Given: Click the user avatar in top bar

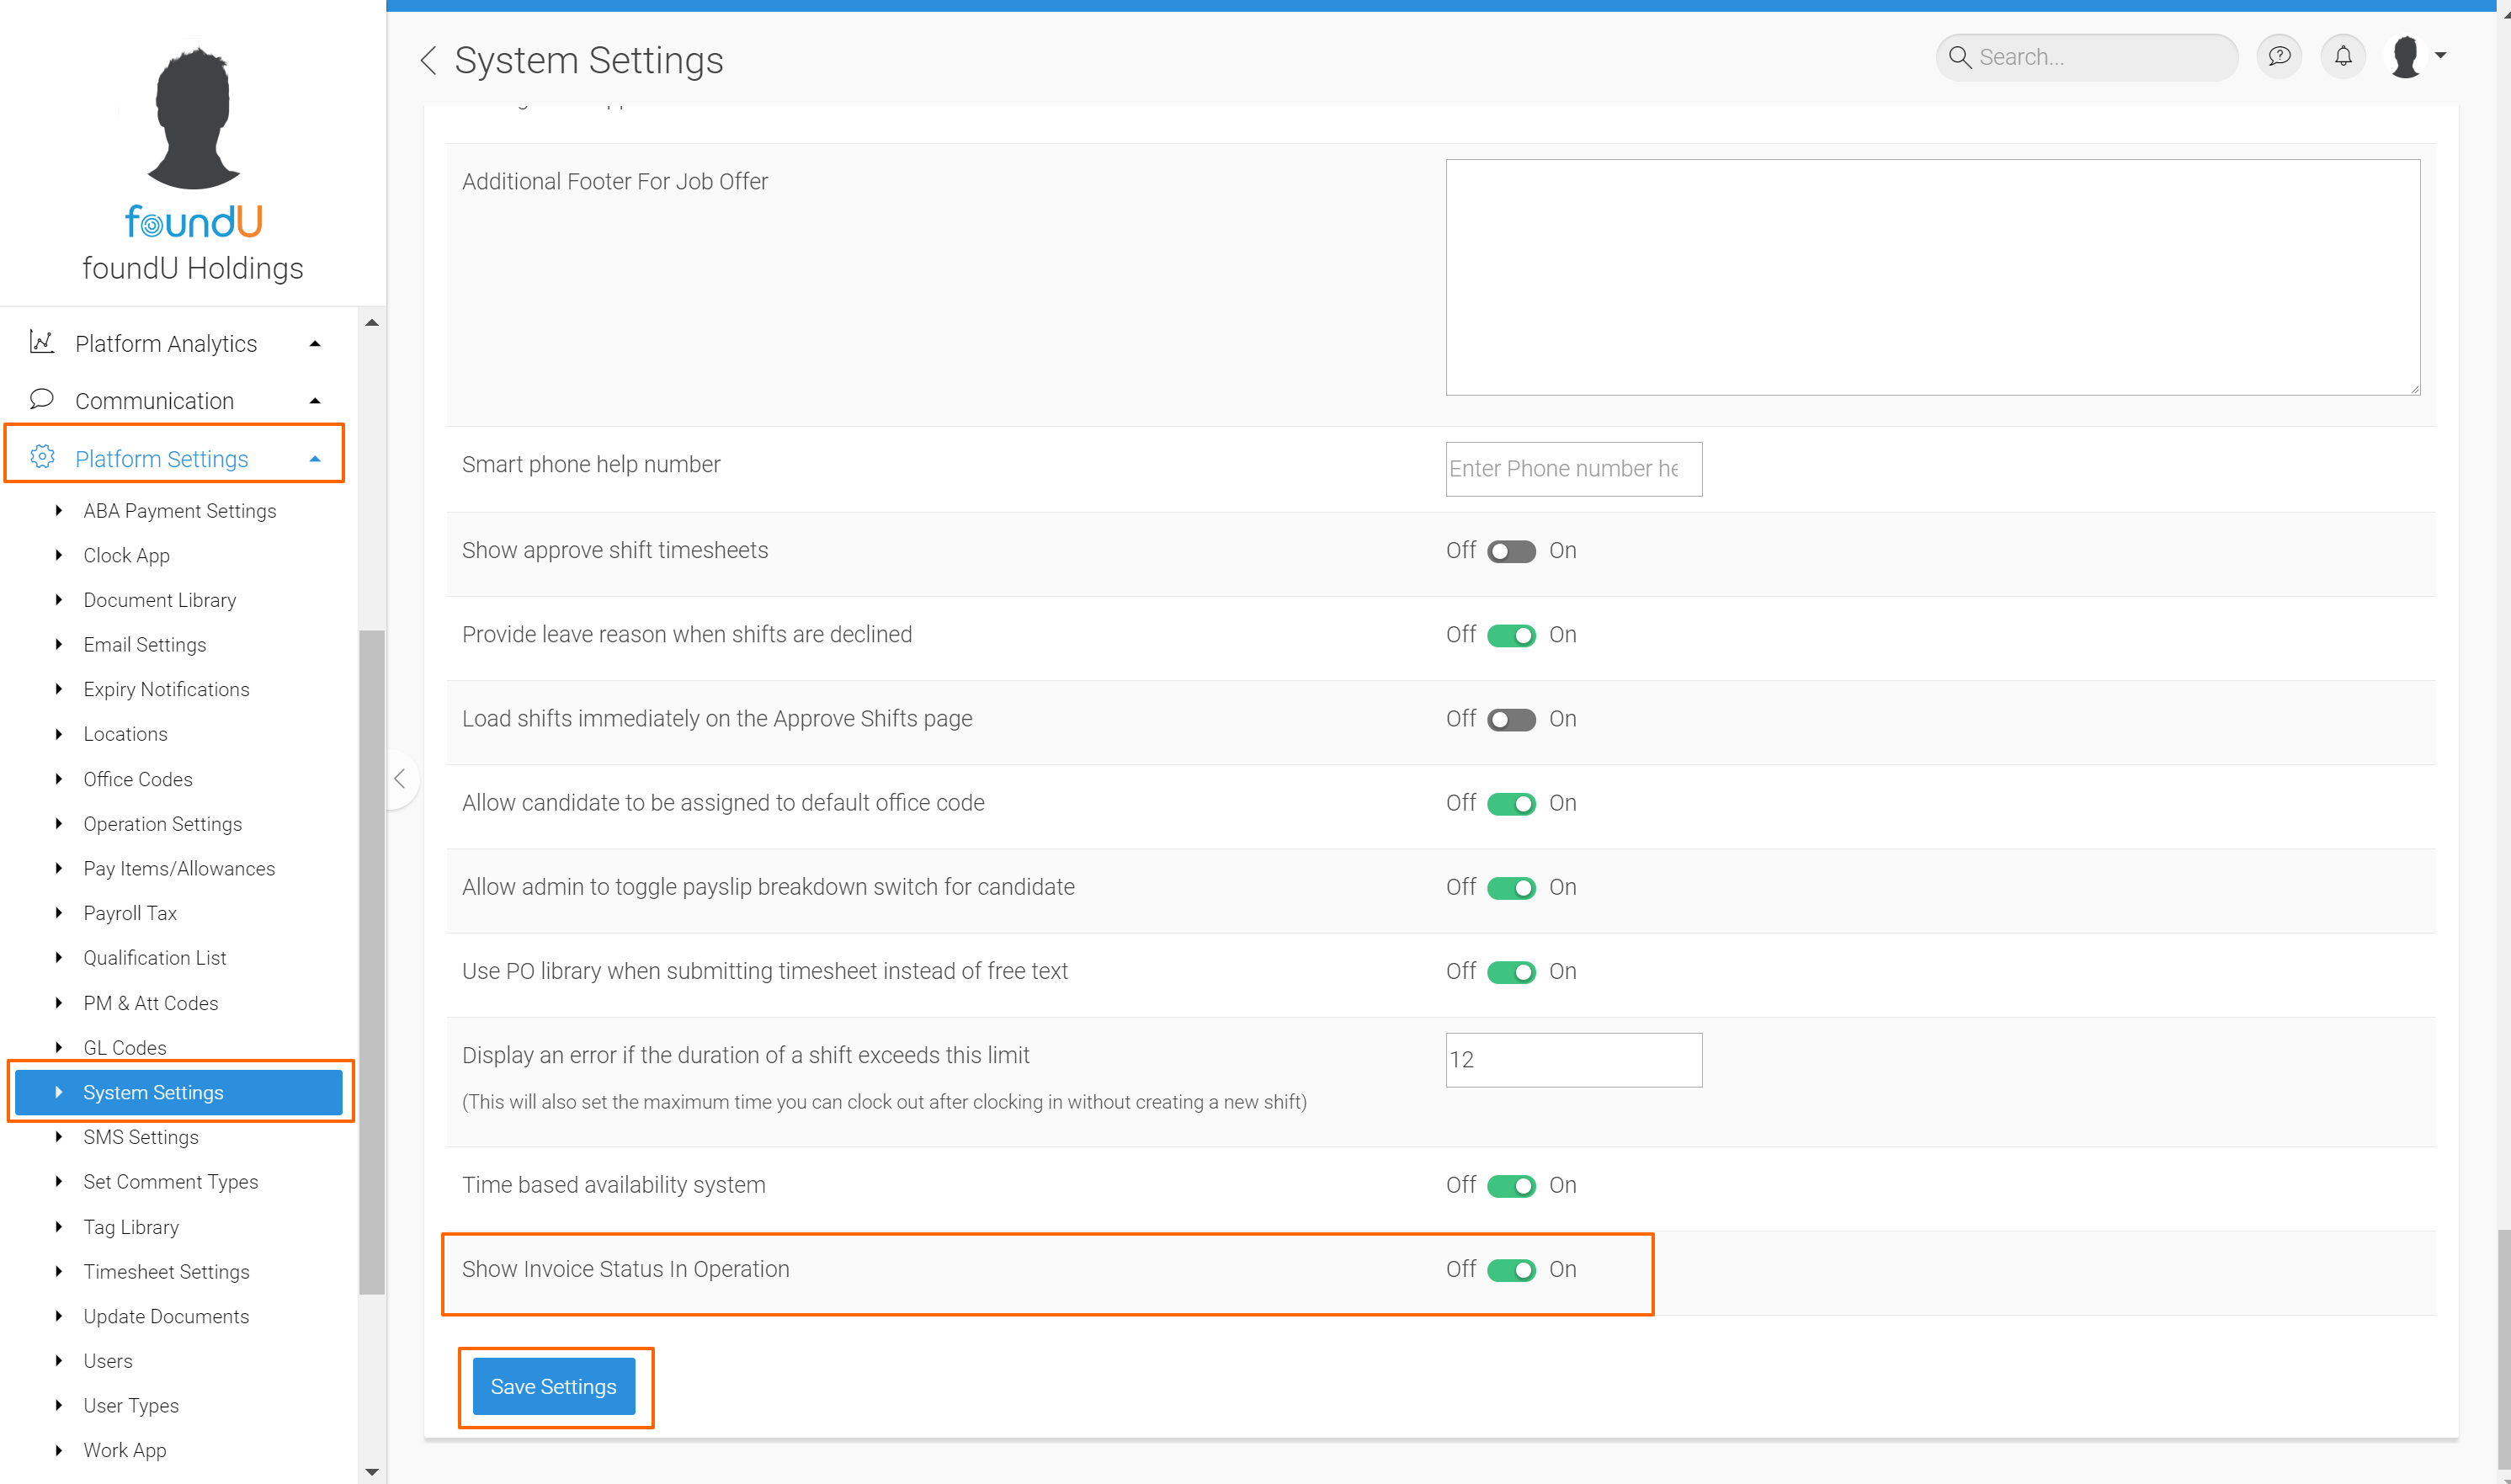Looking at the screenshot, I should click(x=2405, y=56).
